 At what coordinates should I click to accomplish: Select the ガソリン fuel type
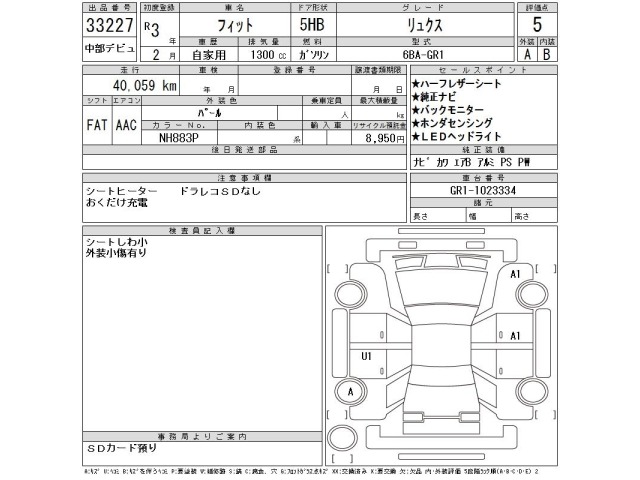pos(313,55)
